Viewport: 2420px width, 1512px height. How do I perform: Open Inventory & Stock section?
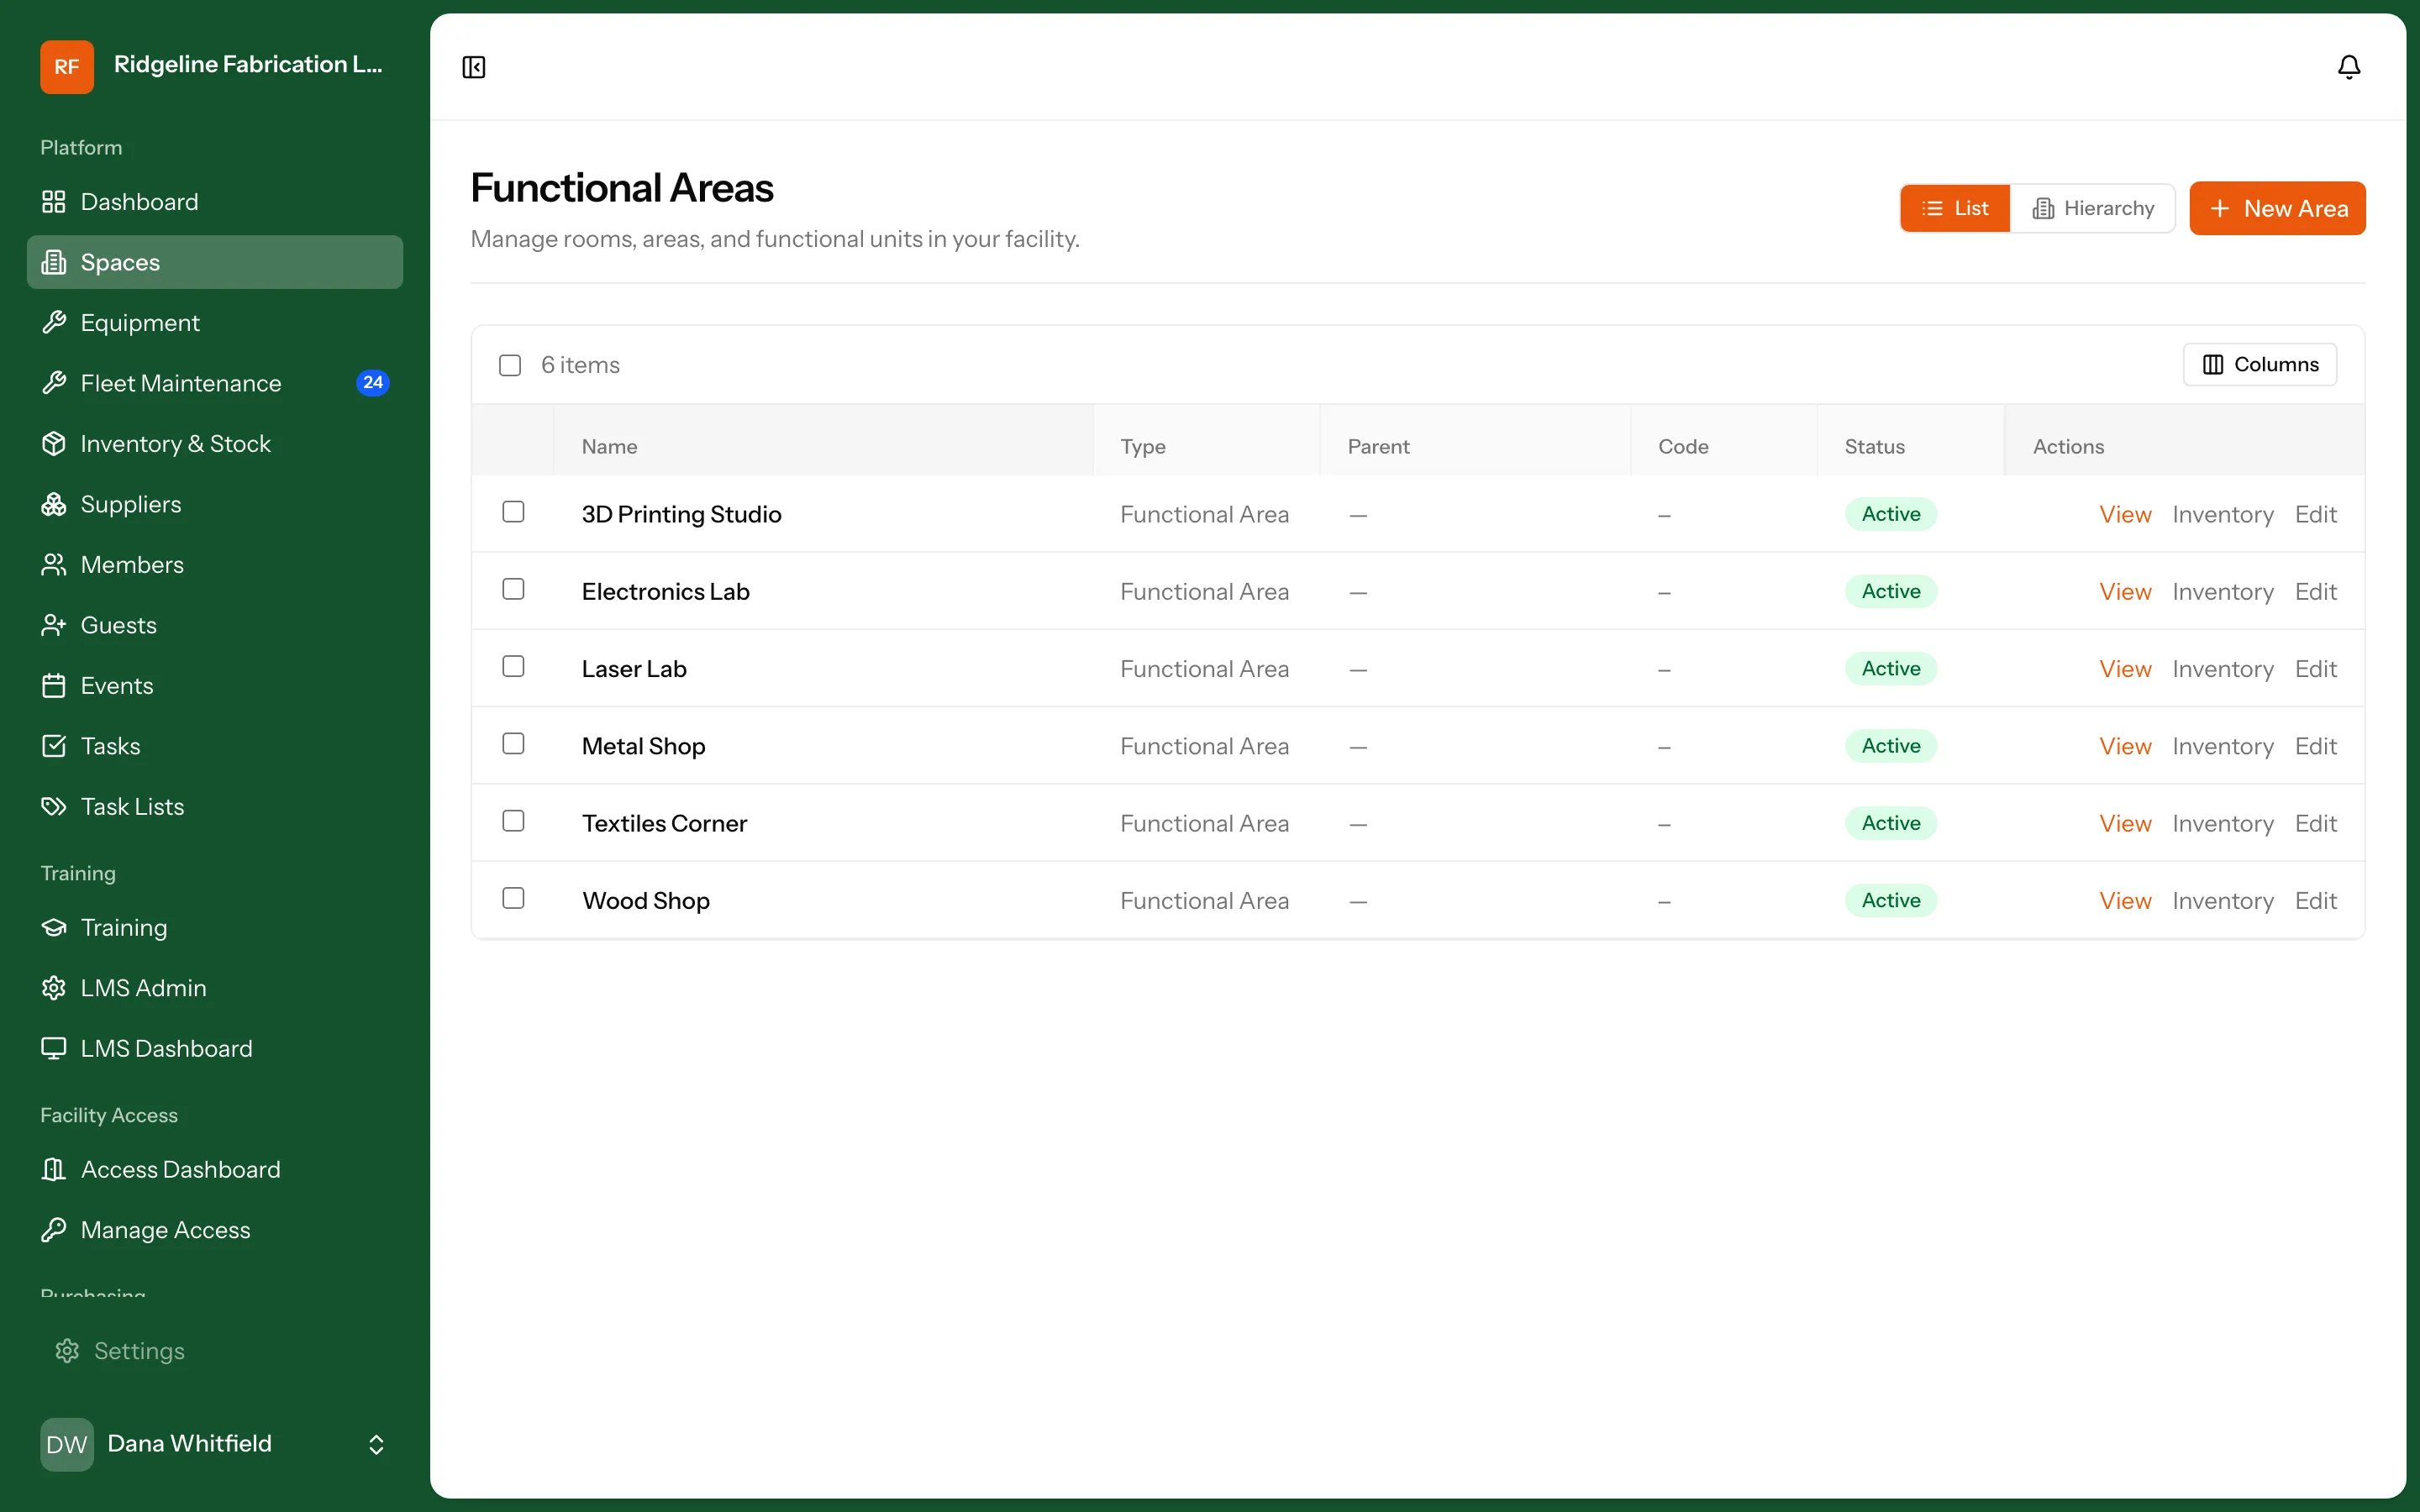point(215,444)
